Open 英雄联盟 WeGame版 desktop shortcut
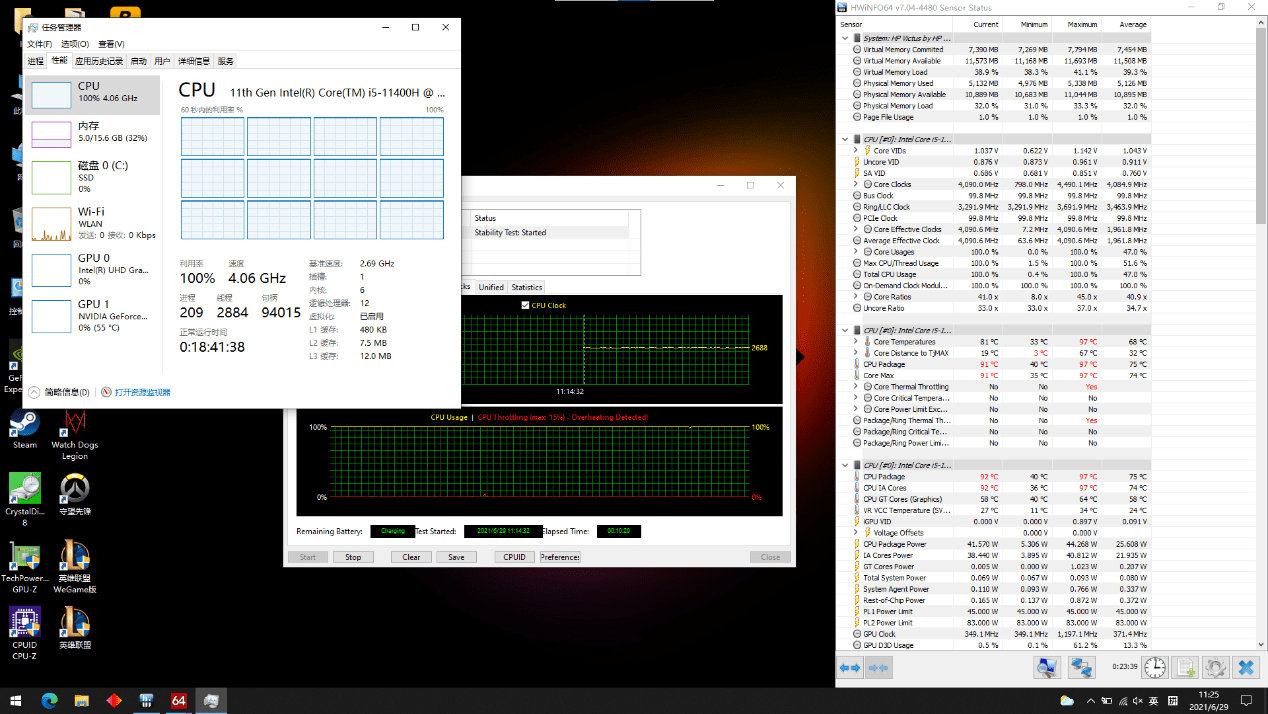The image size is (1268, 714). tap(75, 566)
